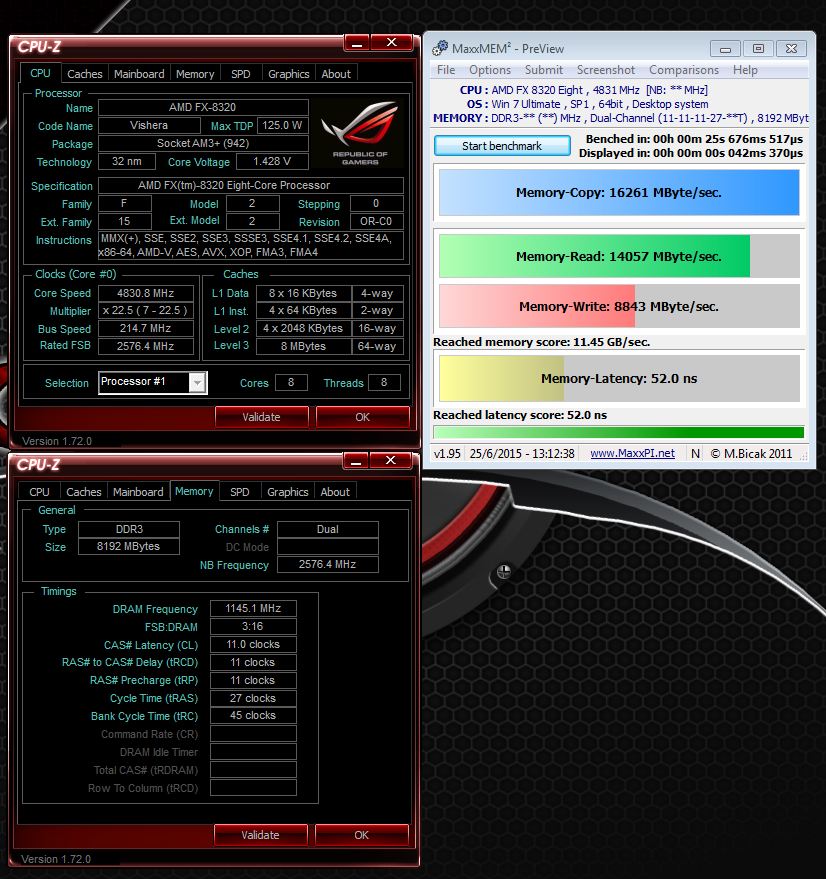Screen dimensions: 826x879
Task: Open Mainboard tab in upper CPU-Z window
Action: click(139, 74)
